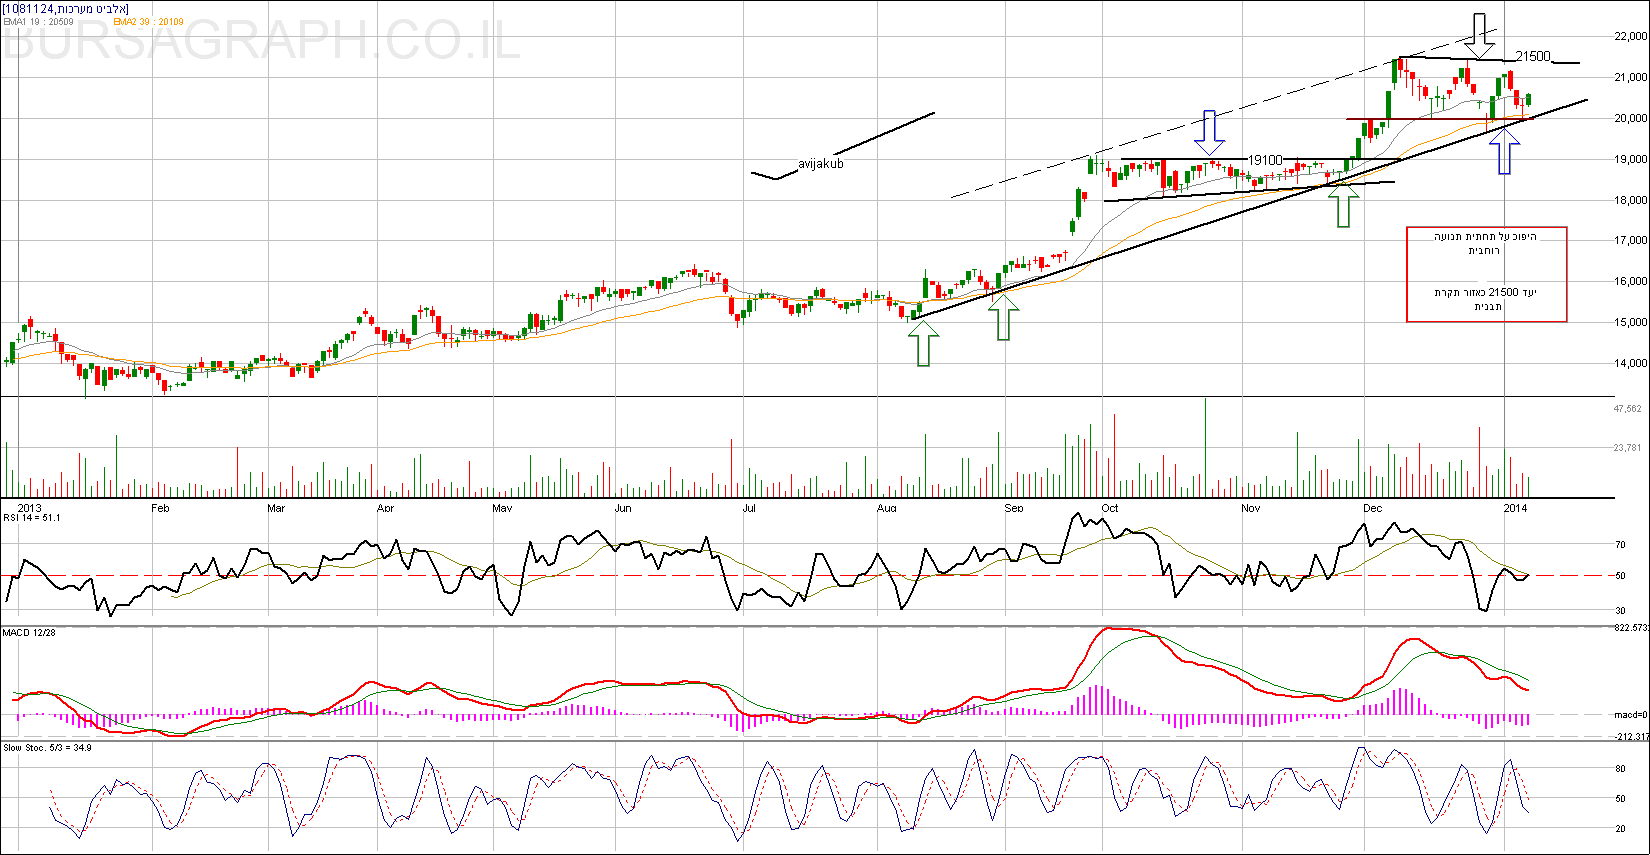The height and width of the screenshot is (855, 1650).
Task: Click the 80 level on the stochastic axis
Action: pyautogui.click(x=1621, y=769)
